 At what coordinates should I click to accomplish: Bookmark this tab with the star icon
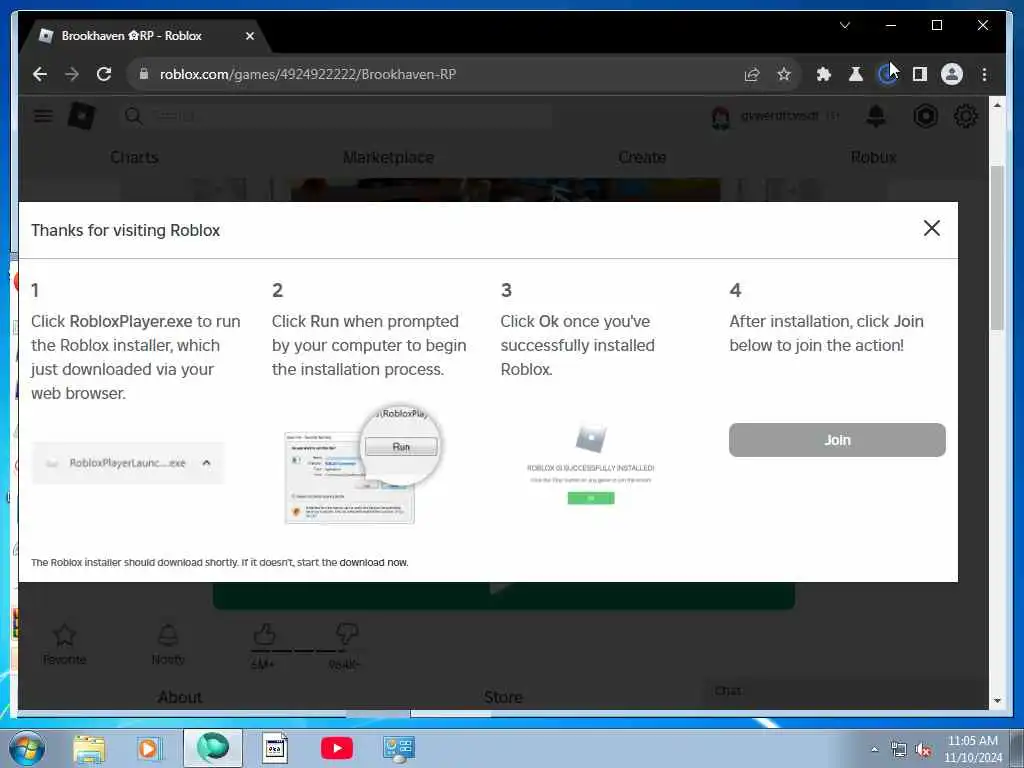click(784, 74)
